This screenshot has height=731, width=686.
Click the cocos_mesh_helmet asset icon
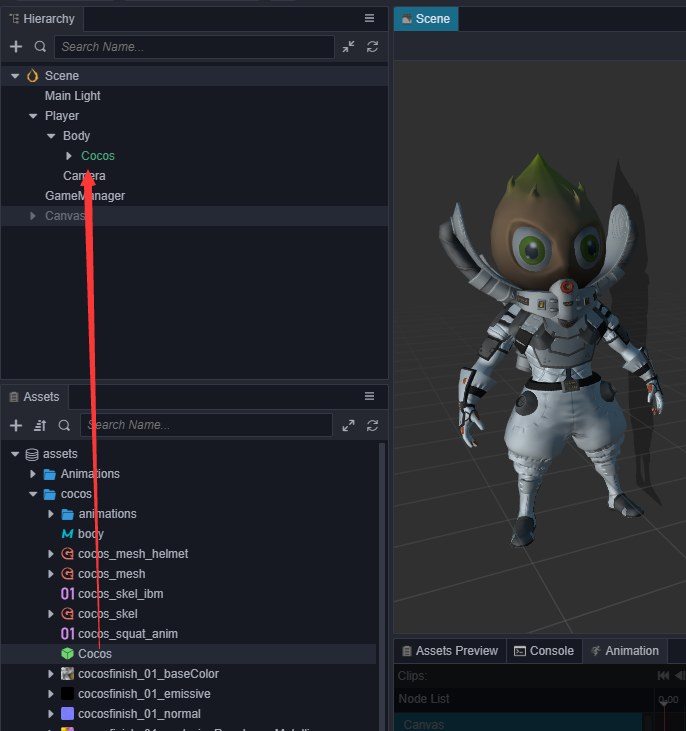point(68,554)
